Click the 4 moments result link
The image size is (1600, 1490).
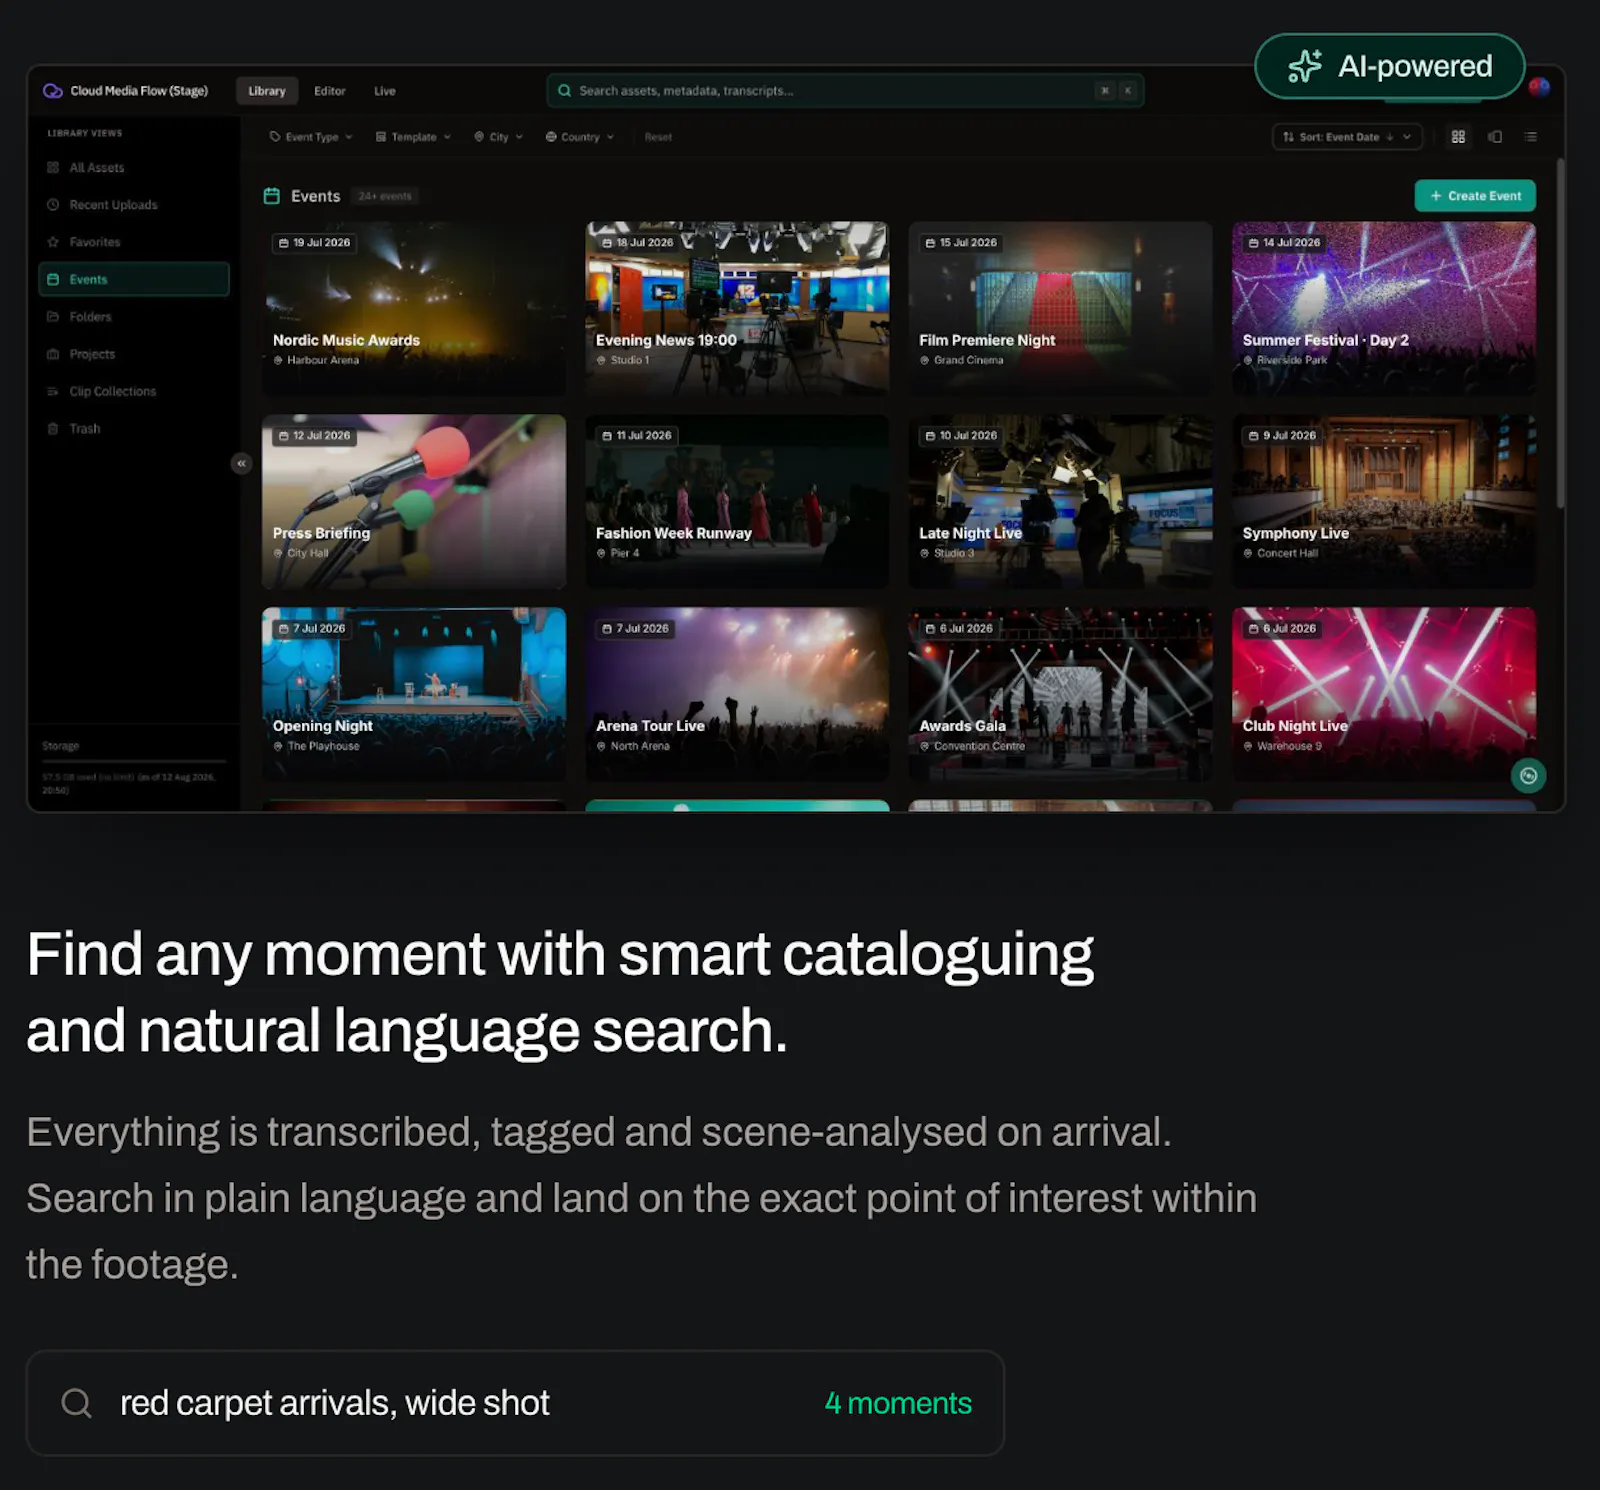(898, 1403)
